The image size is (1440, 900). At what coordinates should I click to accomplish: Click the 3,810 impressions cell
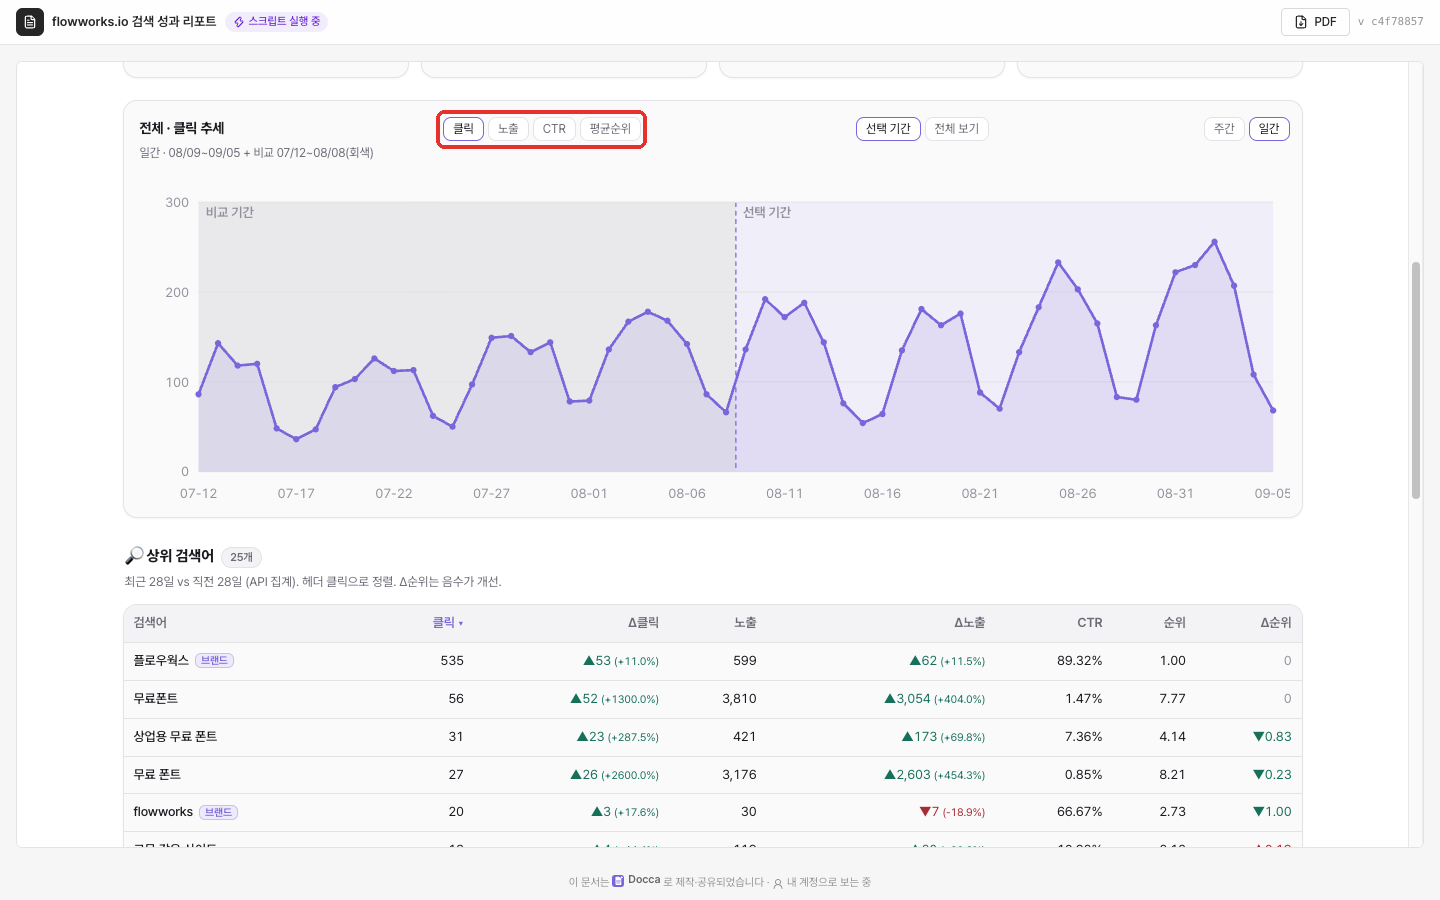tap(739, 699)
